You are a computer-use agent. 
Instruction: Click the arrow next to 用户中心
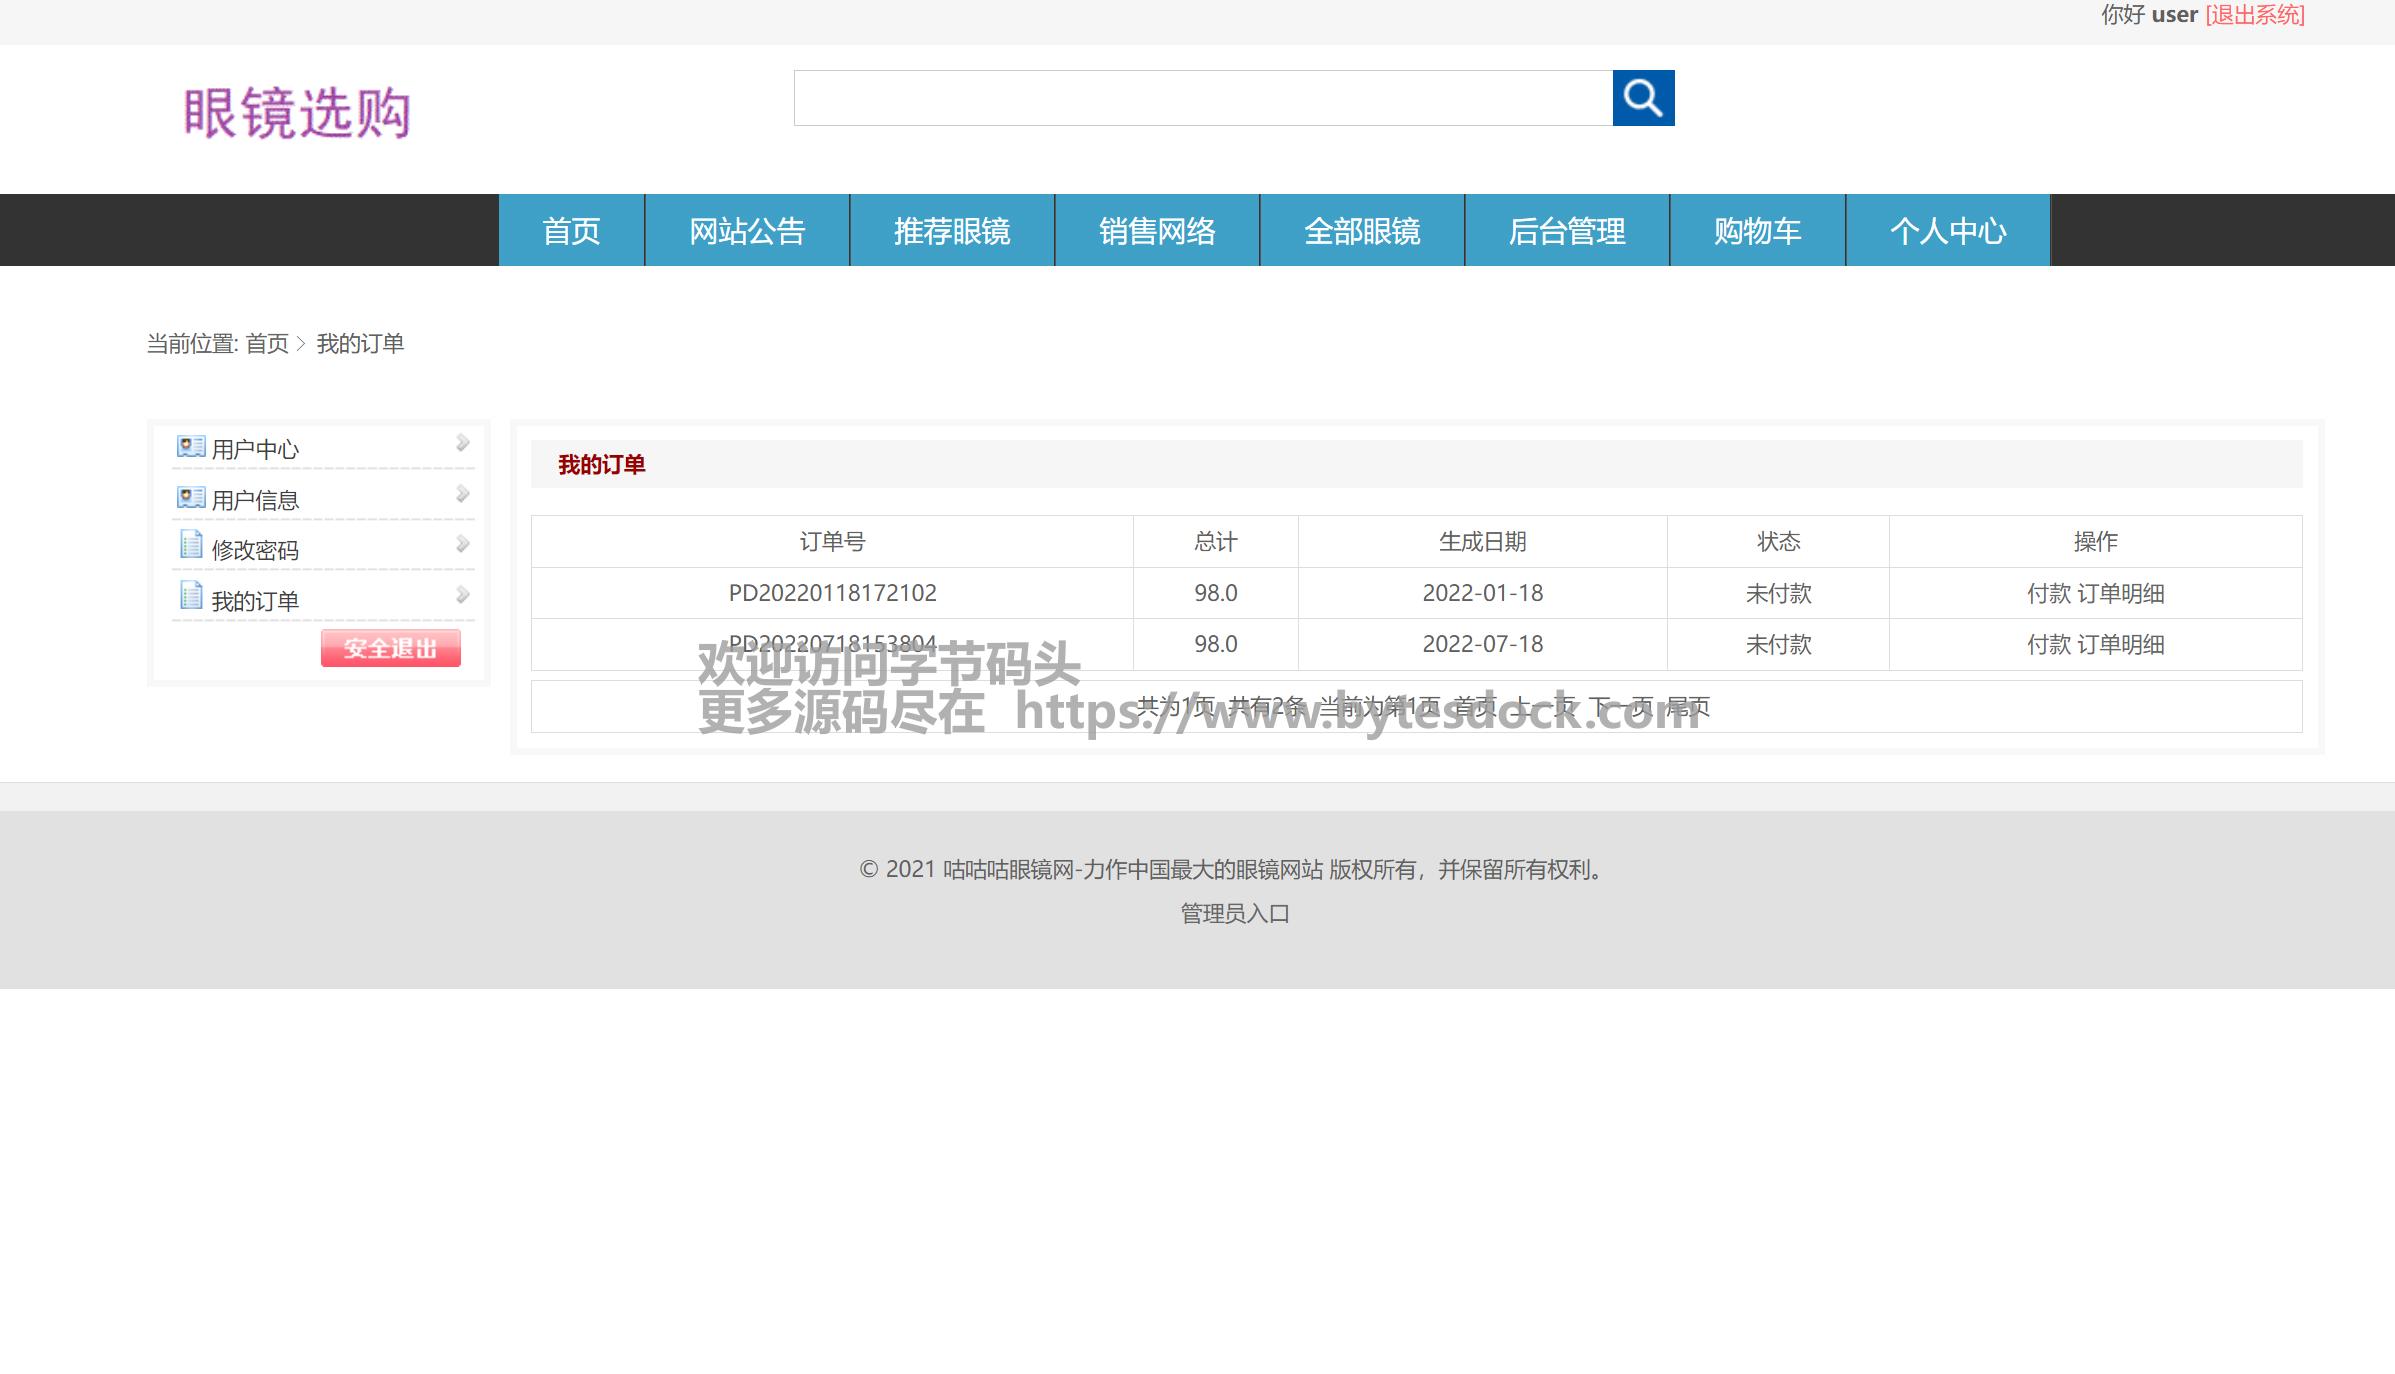tap(462, 443)
